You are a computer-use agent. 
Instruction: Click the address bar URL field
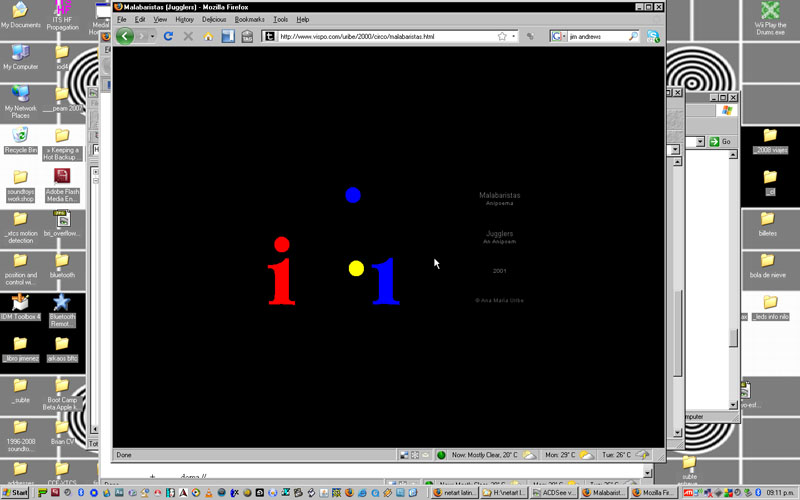coord(380,36)
